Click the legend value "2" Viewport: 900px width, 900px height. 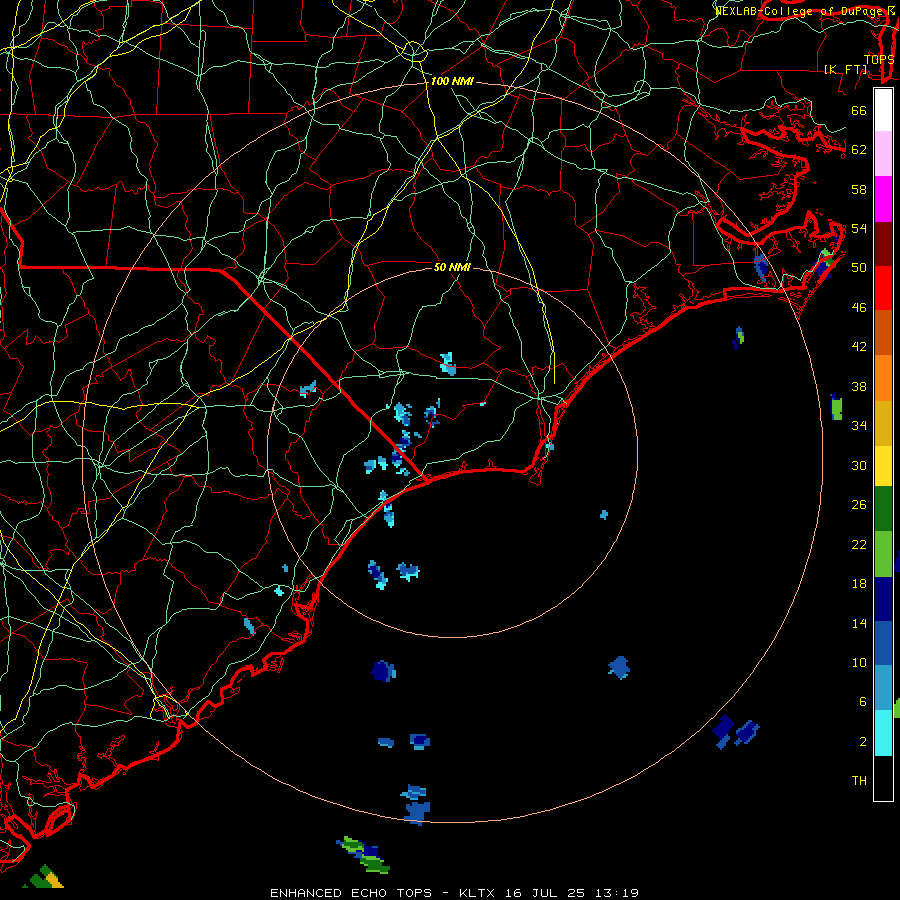coord(862,742)
